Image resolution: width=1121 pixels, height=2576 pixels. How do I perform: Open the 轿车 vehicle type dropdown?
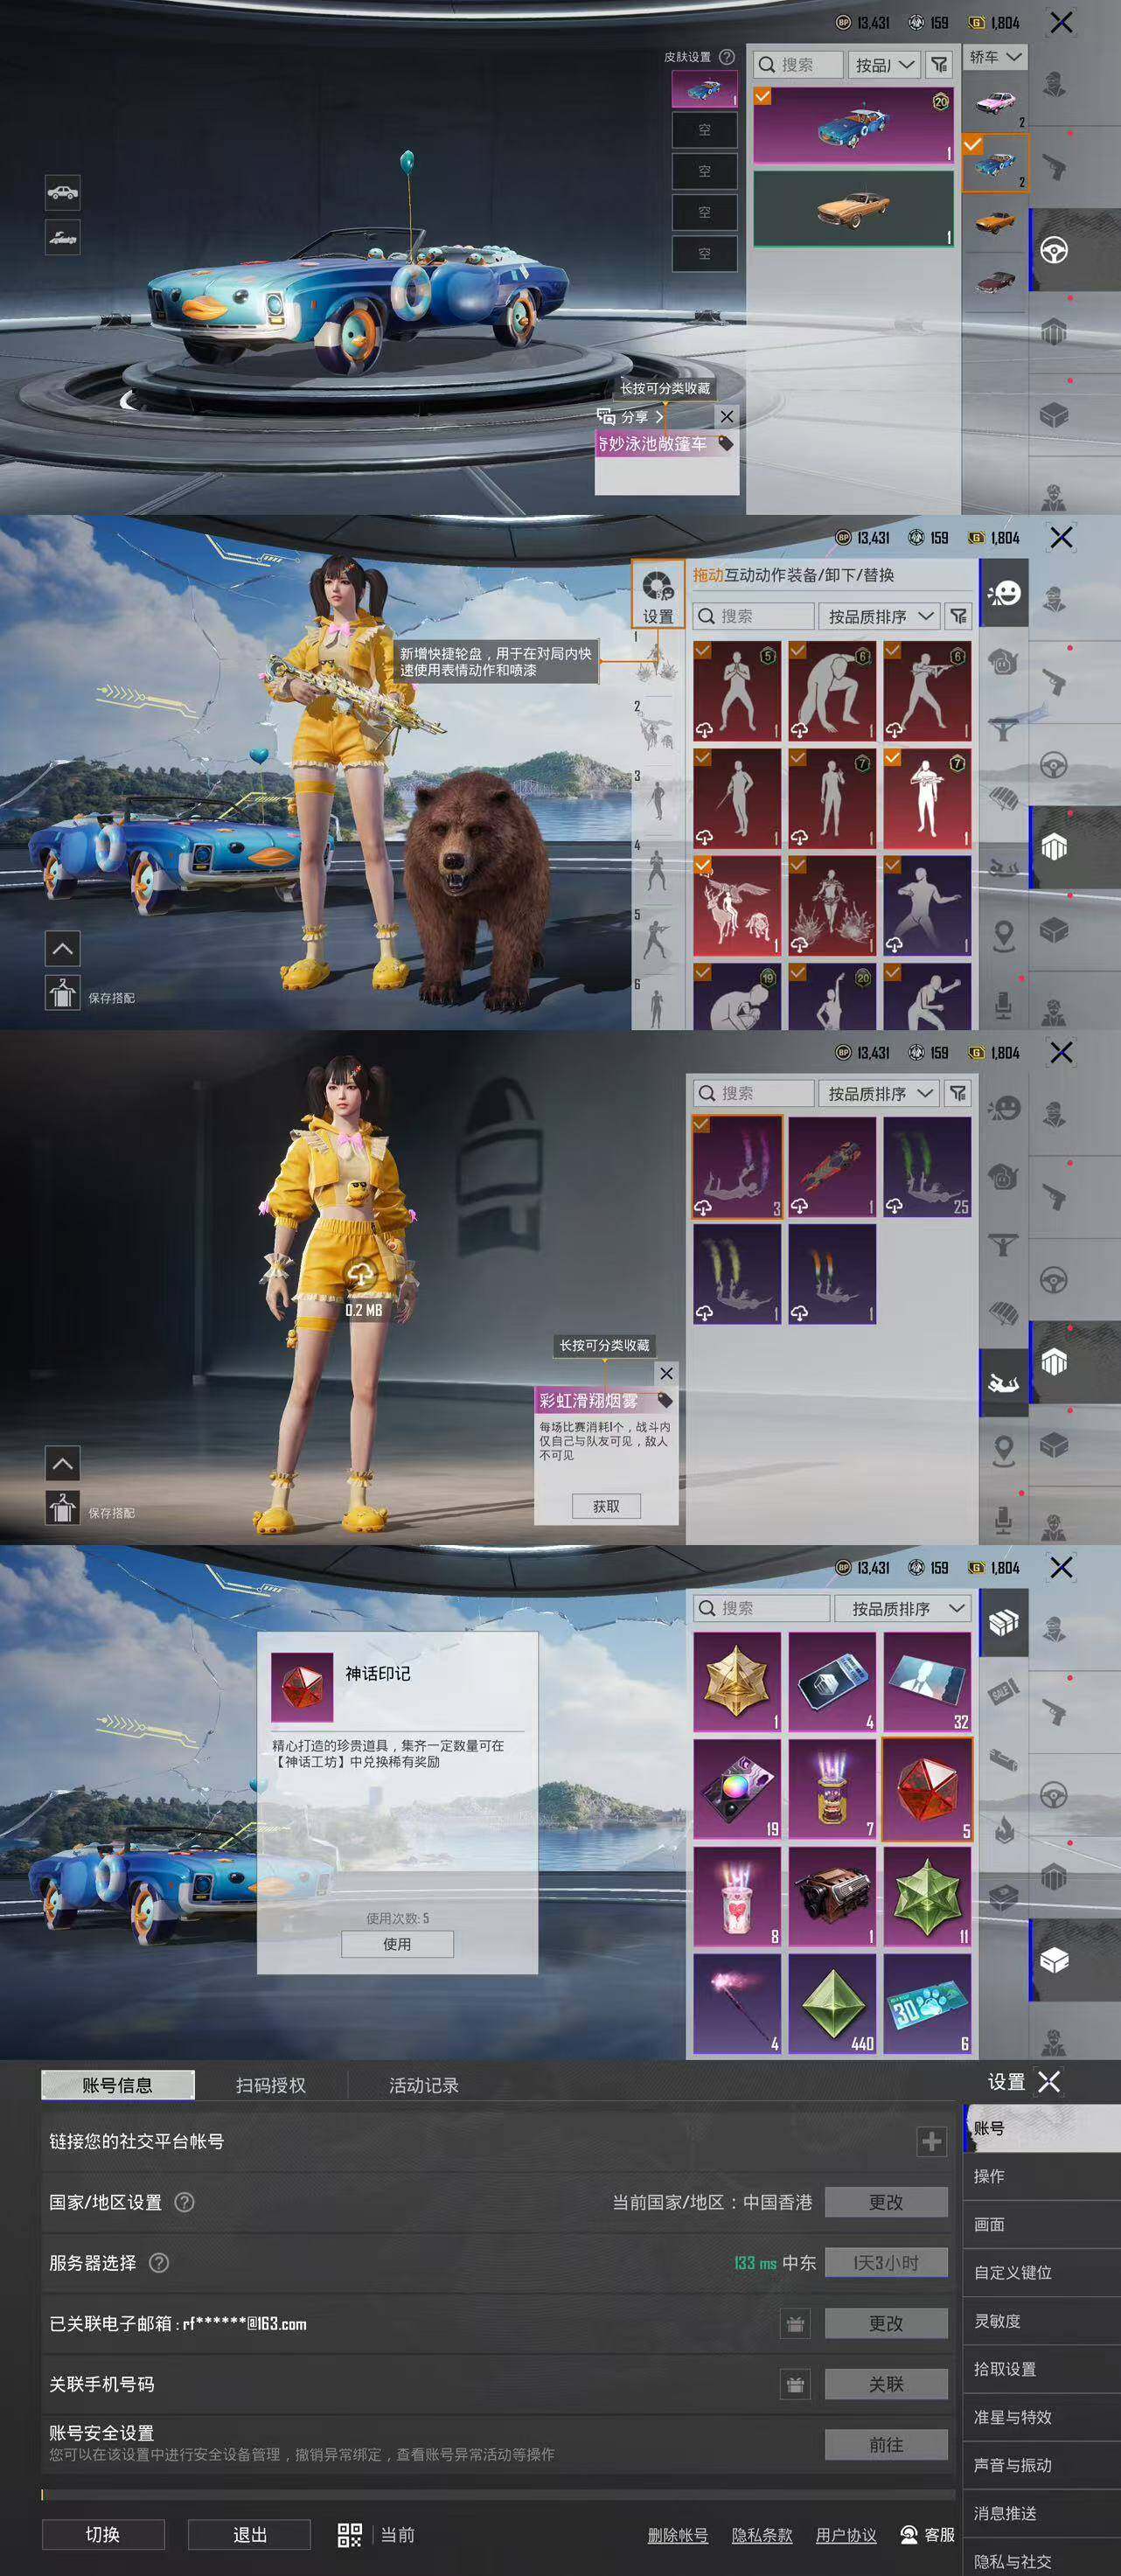click(x=995, y=57)
